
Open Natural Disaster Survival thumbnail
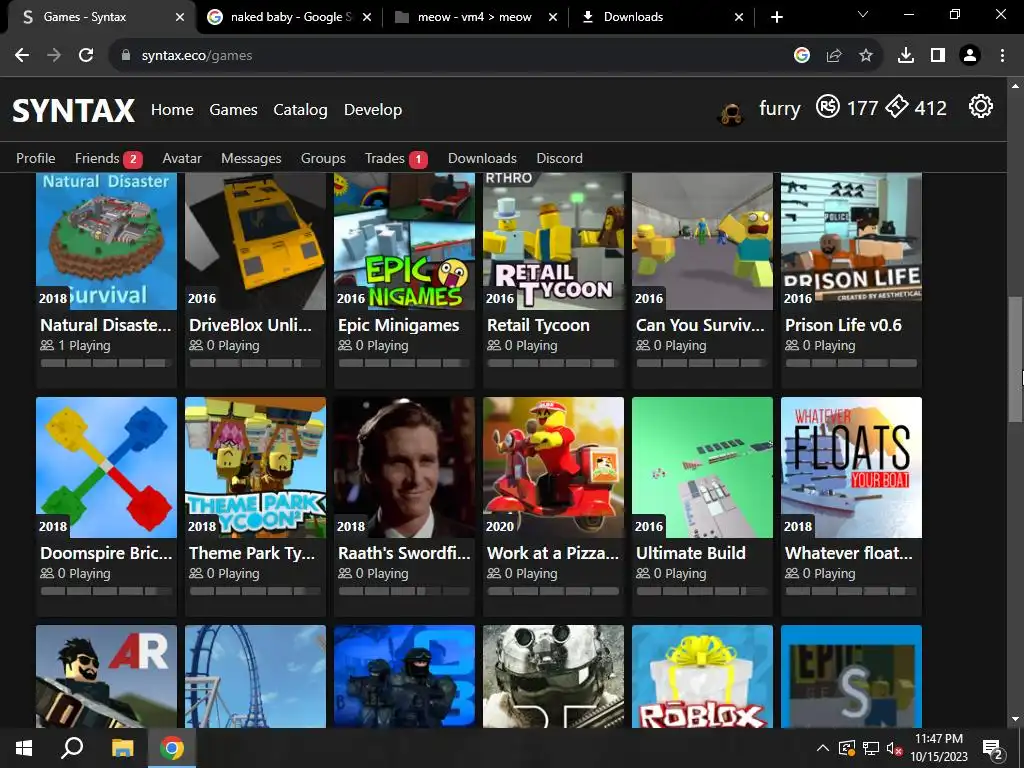click(x=106, y=241)
